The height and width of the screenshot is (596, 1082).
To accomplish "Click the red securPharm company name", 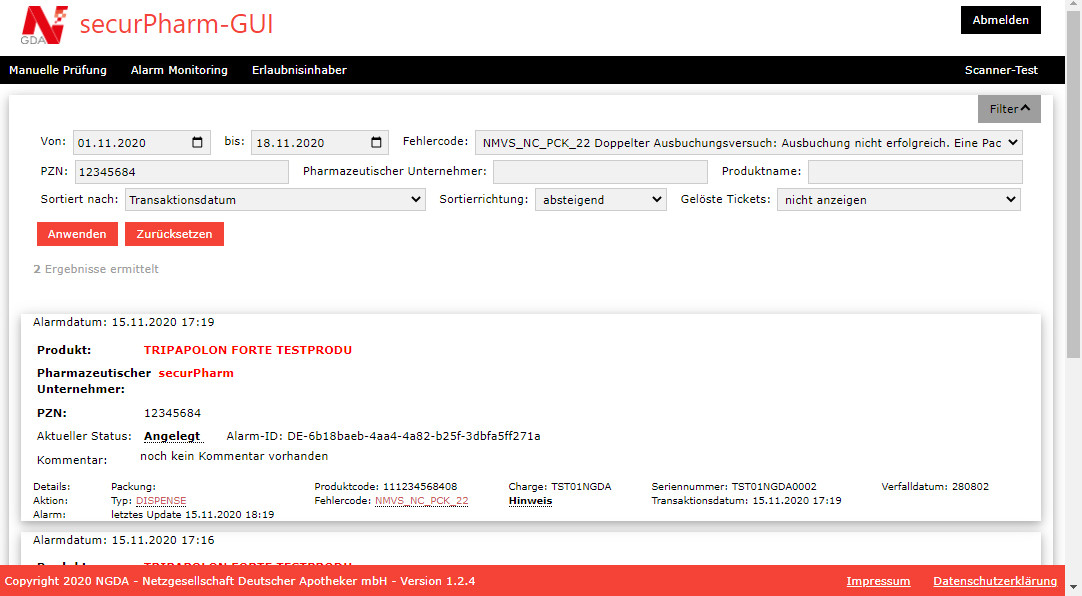I will coord(196,373).
